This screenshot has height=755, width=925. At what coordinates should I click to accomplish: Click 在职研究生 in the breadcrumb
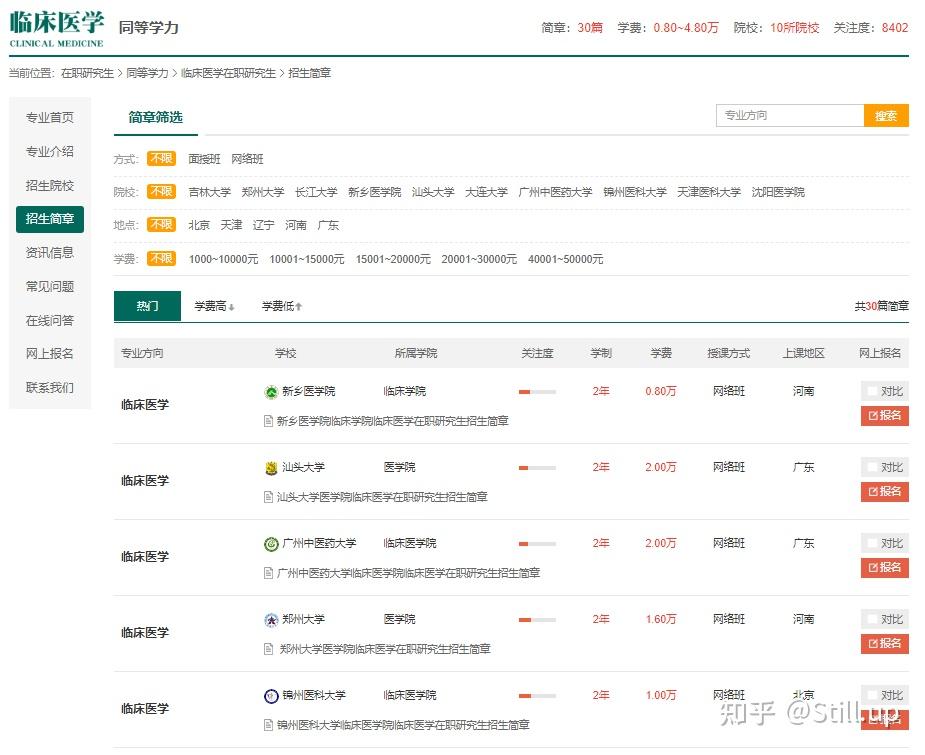[87, 73]
